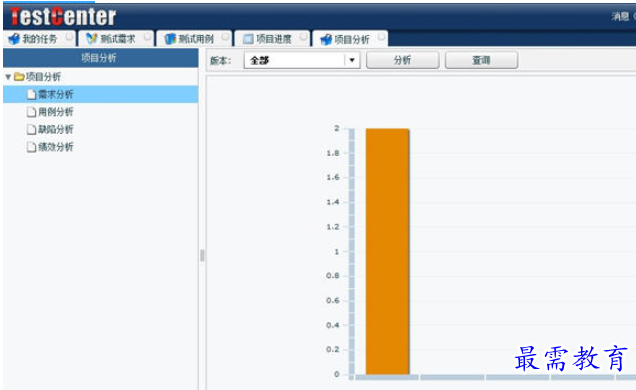Click the panel splitter collapse handle
The height and width of the screenshot is (390, 636).
point(202,255)
